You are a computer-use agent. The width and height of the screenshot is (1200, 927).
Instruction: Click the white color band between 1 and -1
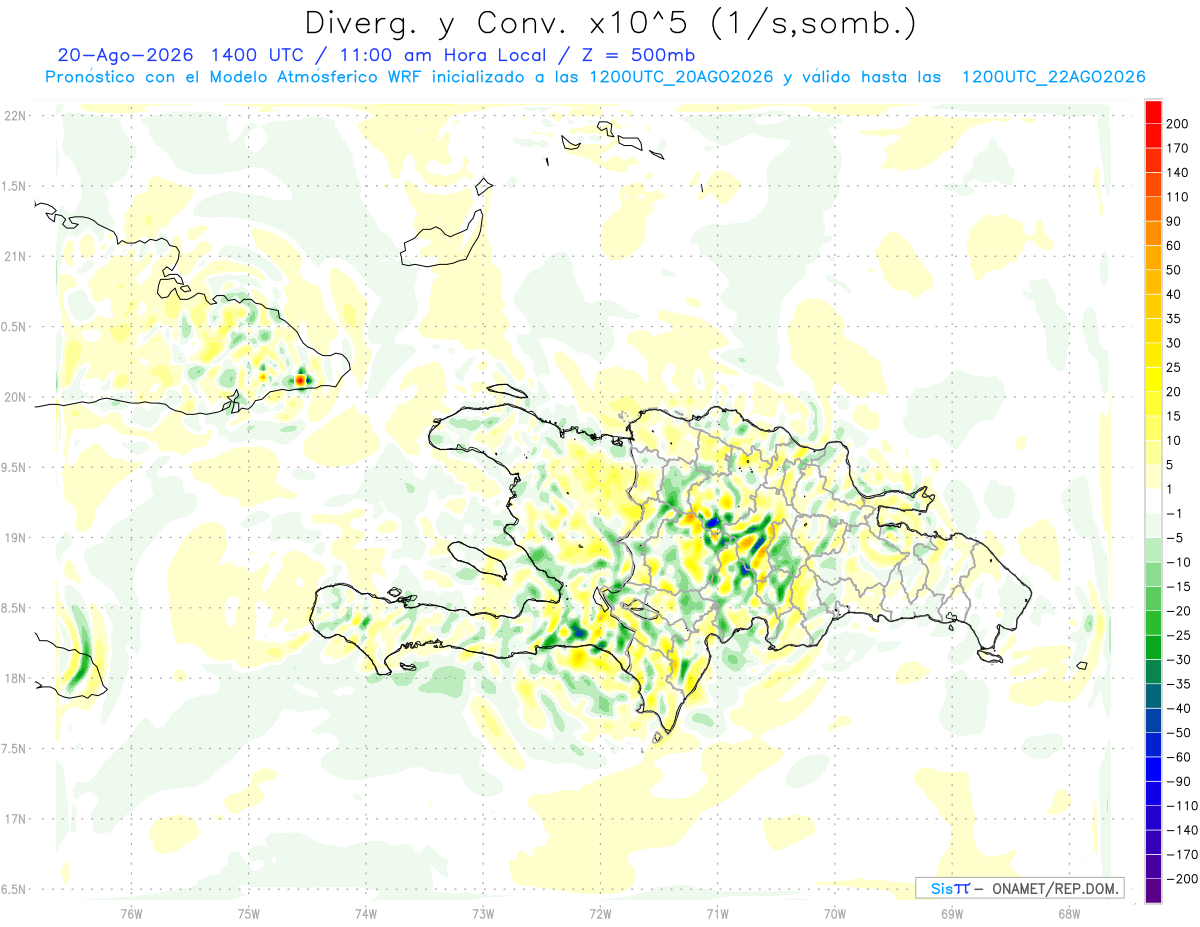pos(1154,502)
